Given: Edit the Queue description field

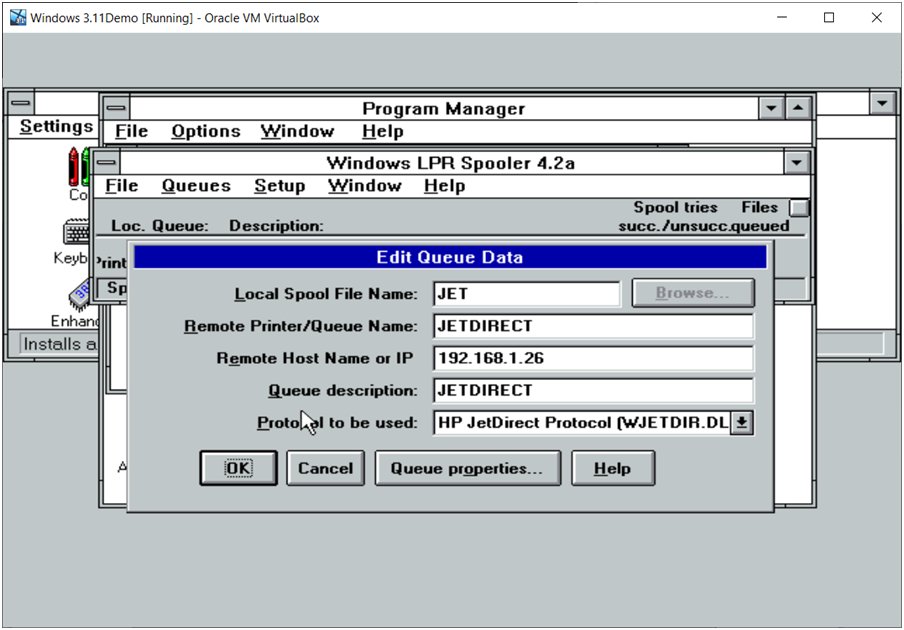Looking at the screenshot, I should 593,390.
